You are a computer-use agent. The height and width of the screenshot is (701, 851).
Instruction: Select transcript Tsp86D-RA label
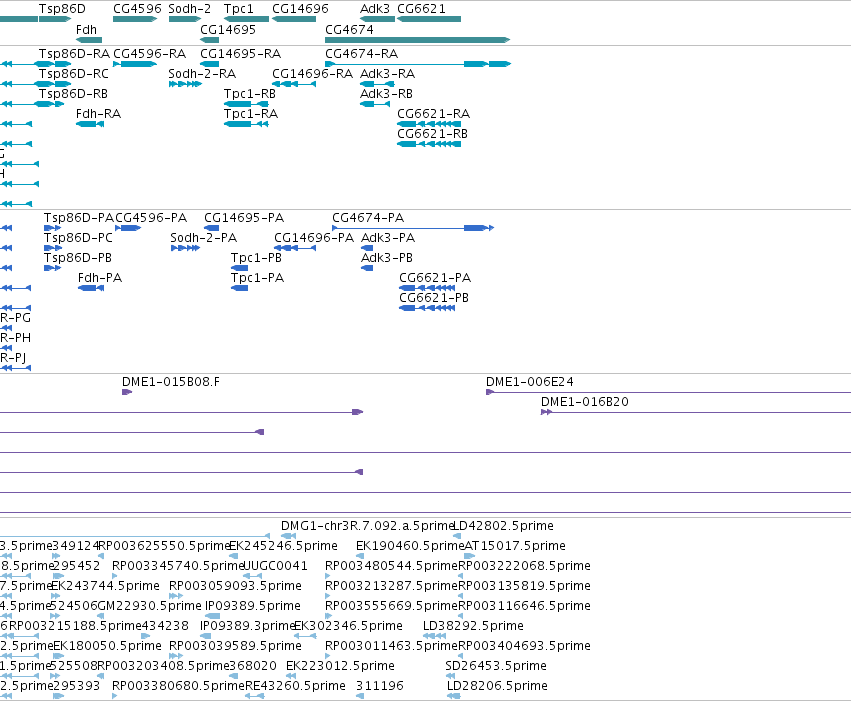(x=74, y=53)
